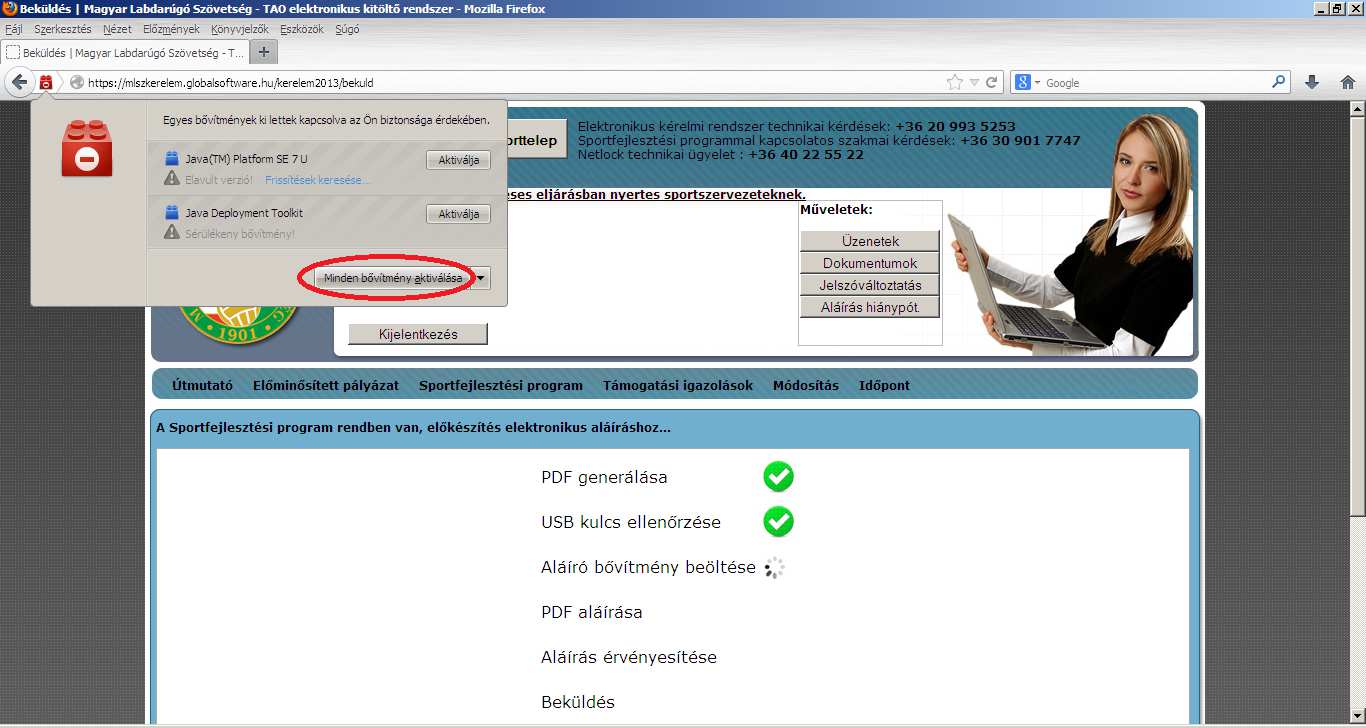The image size is (1366, 728).
Task: Click the red plugin-blocked icon in address bar
Action: [x=46, y=83]
